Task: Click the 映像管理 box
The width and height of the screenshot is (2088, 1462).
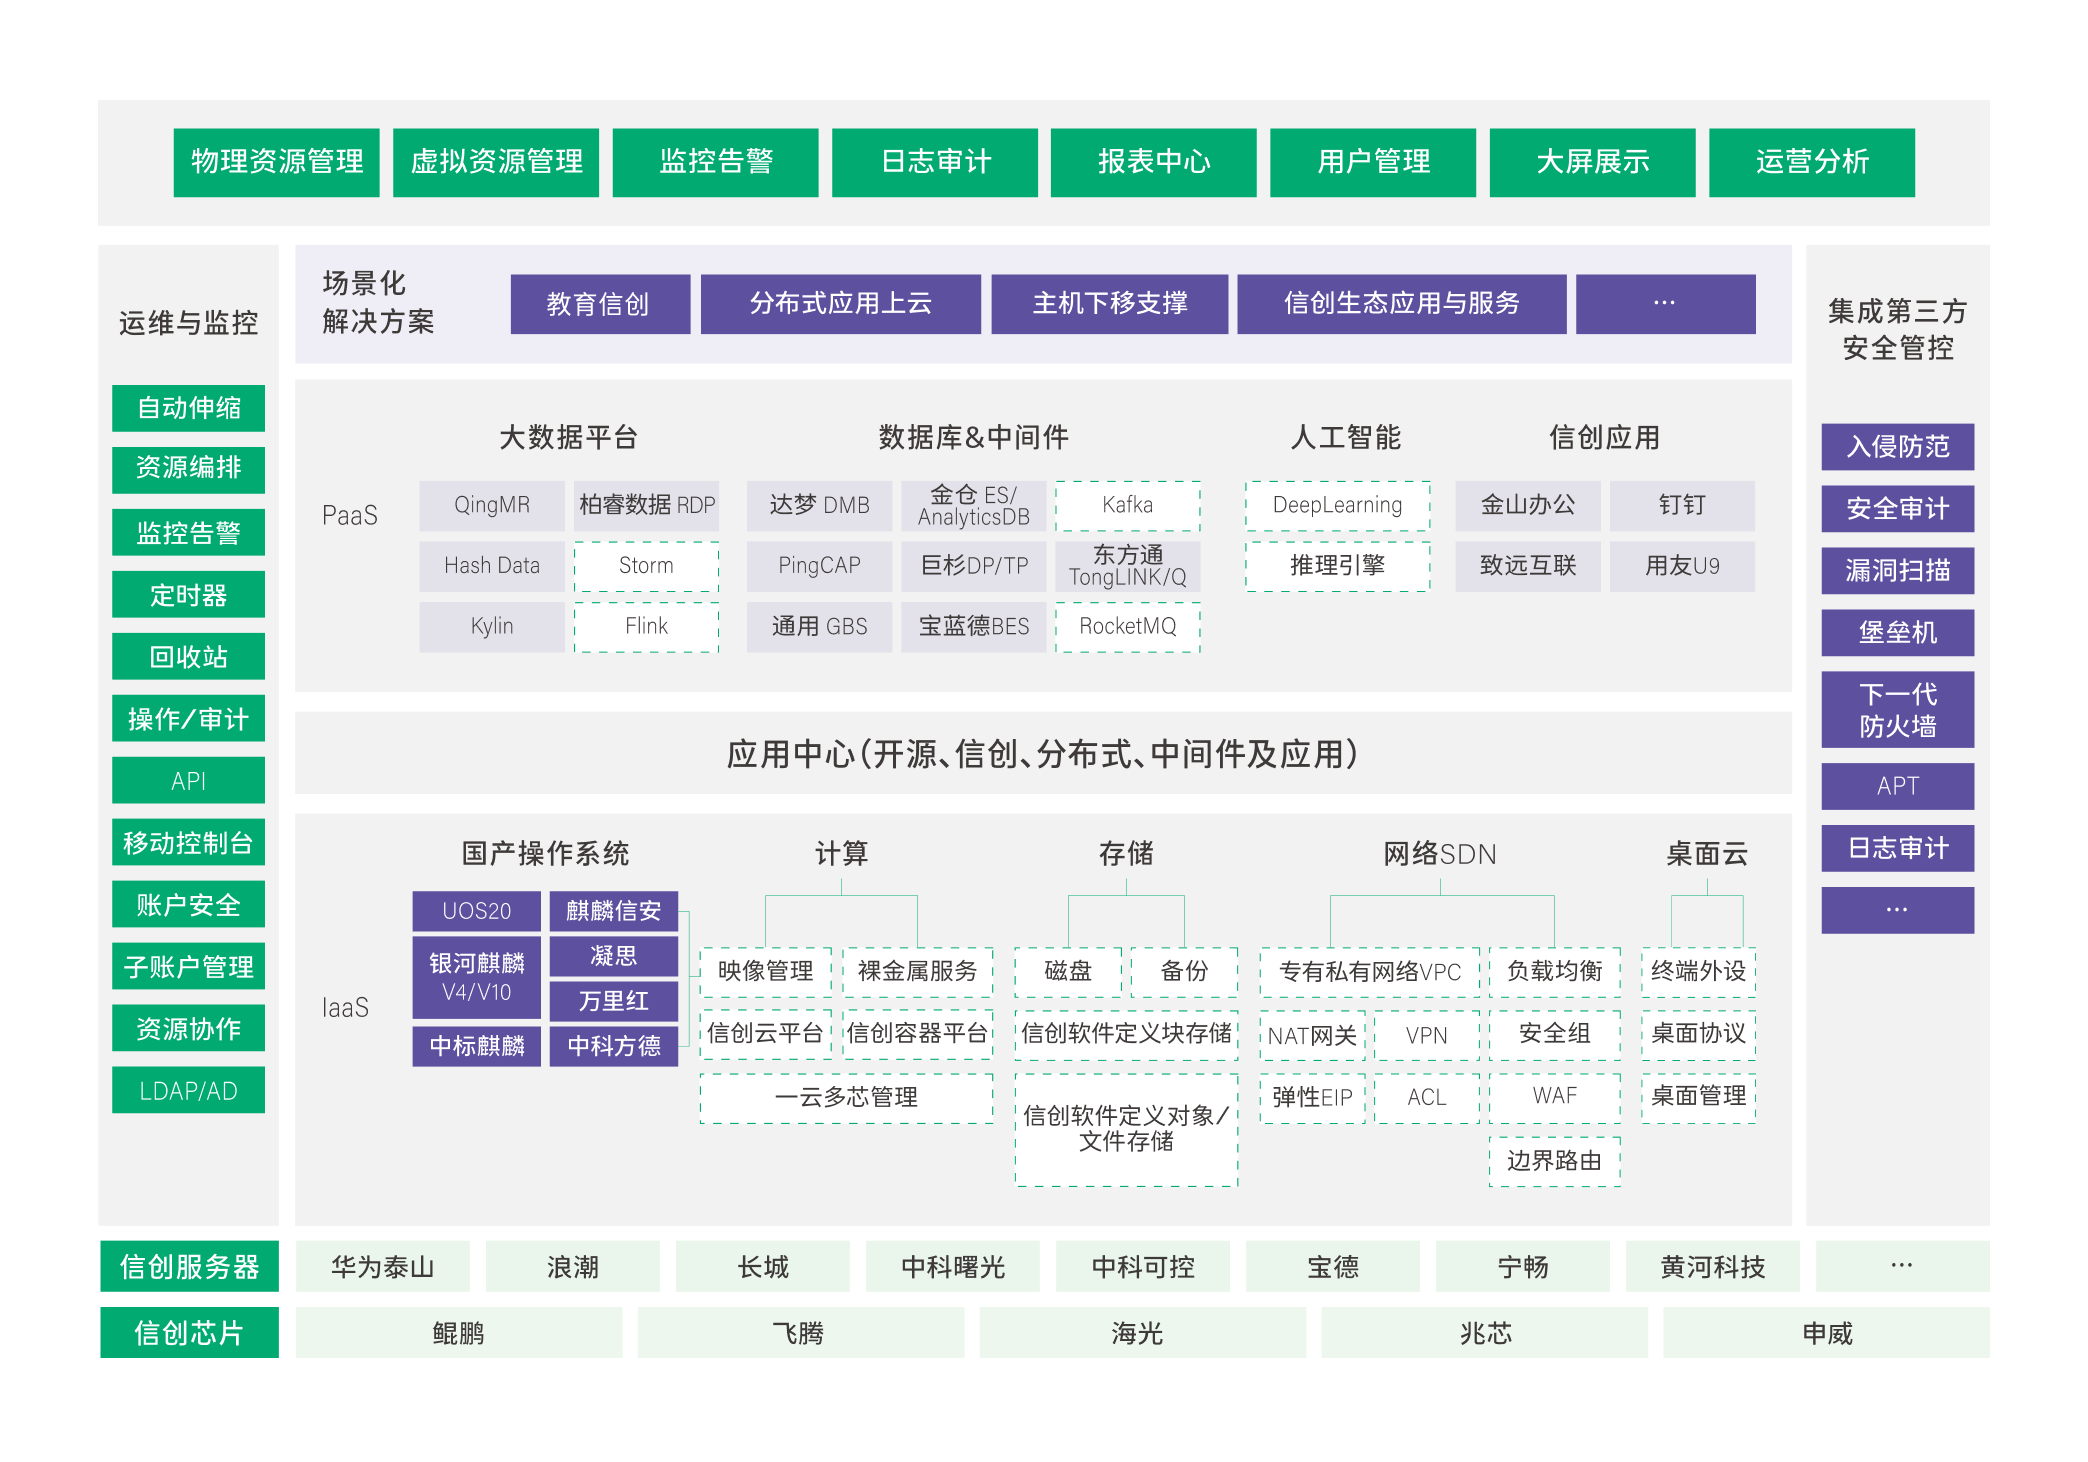Action: tap(766, 972)
